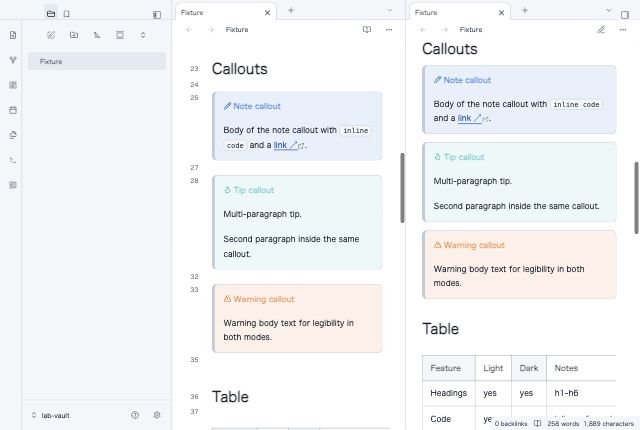Create a new folder in file explorer
The image size is (640, 430).
(74, 35)
